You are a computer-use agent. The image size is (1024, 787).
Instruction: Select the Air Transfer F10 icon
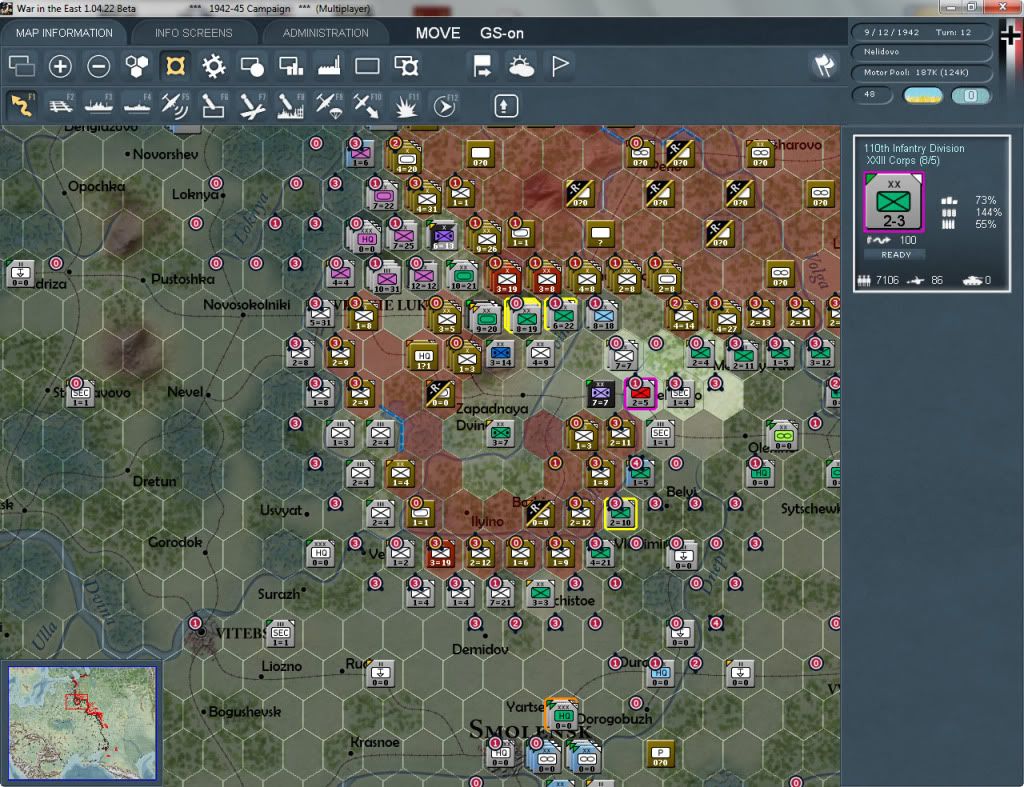(x=367, y=104)
